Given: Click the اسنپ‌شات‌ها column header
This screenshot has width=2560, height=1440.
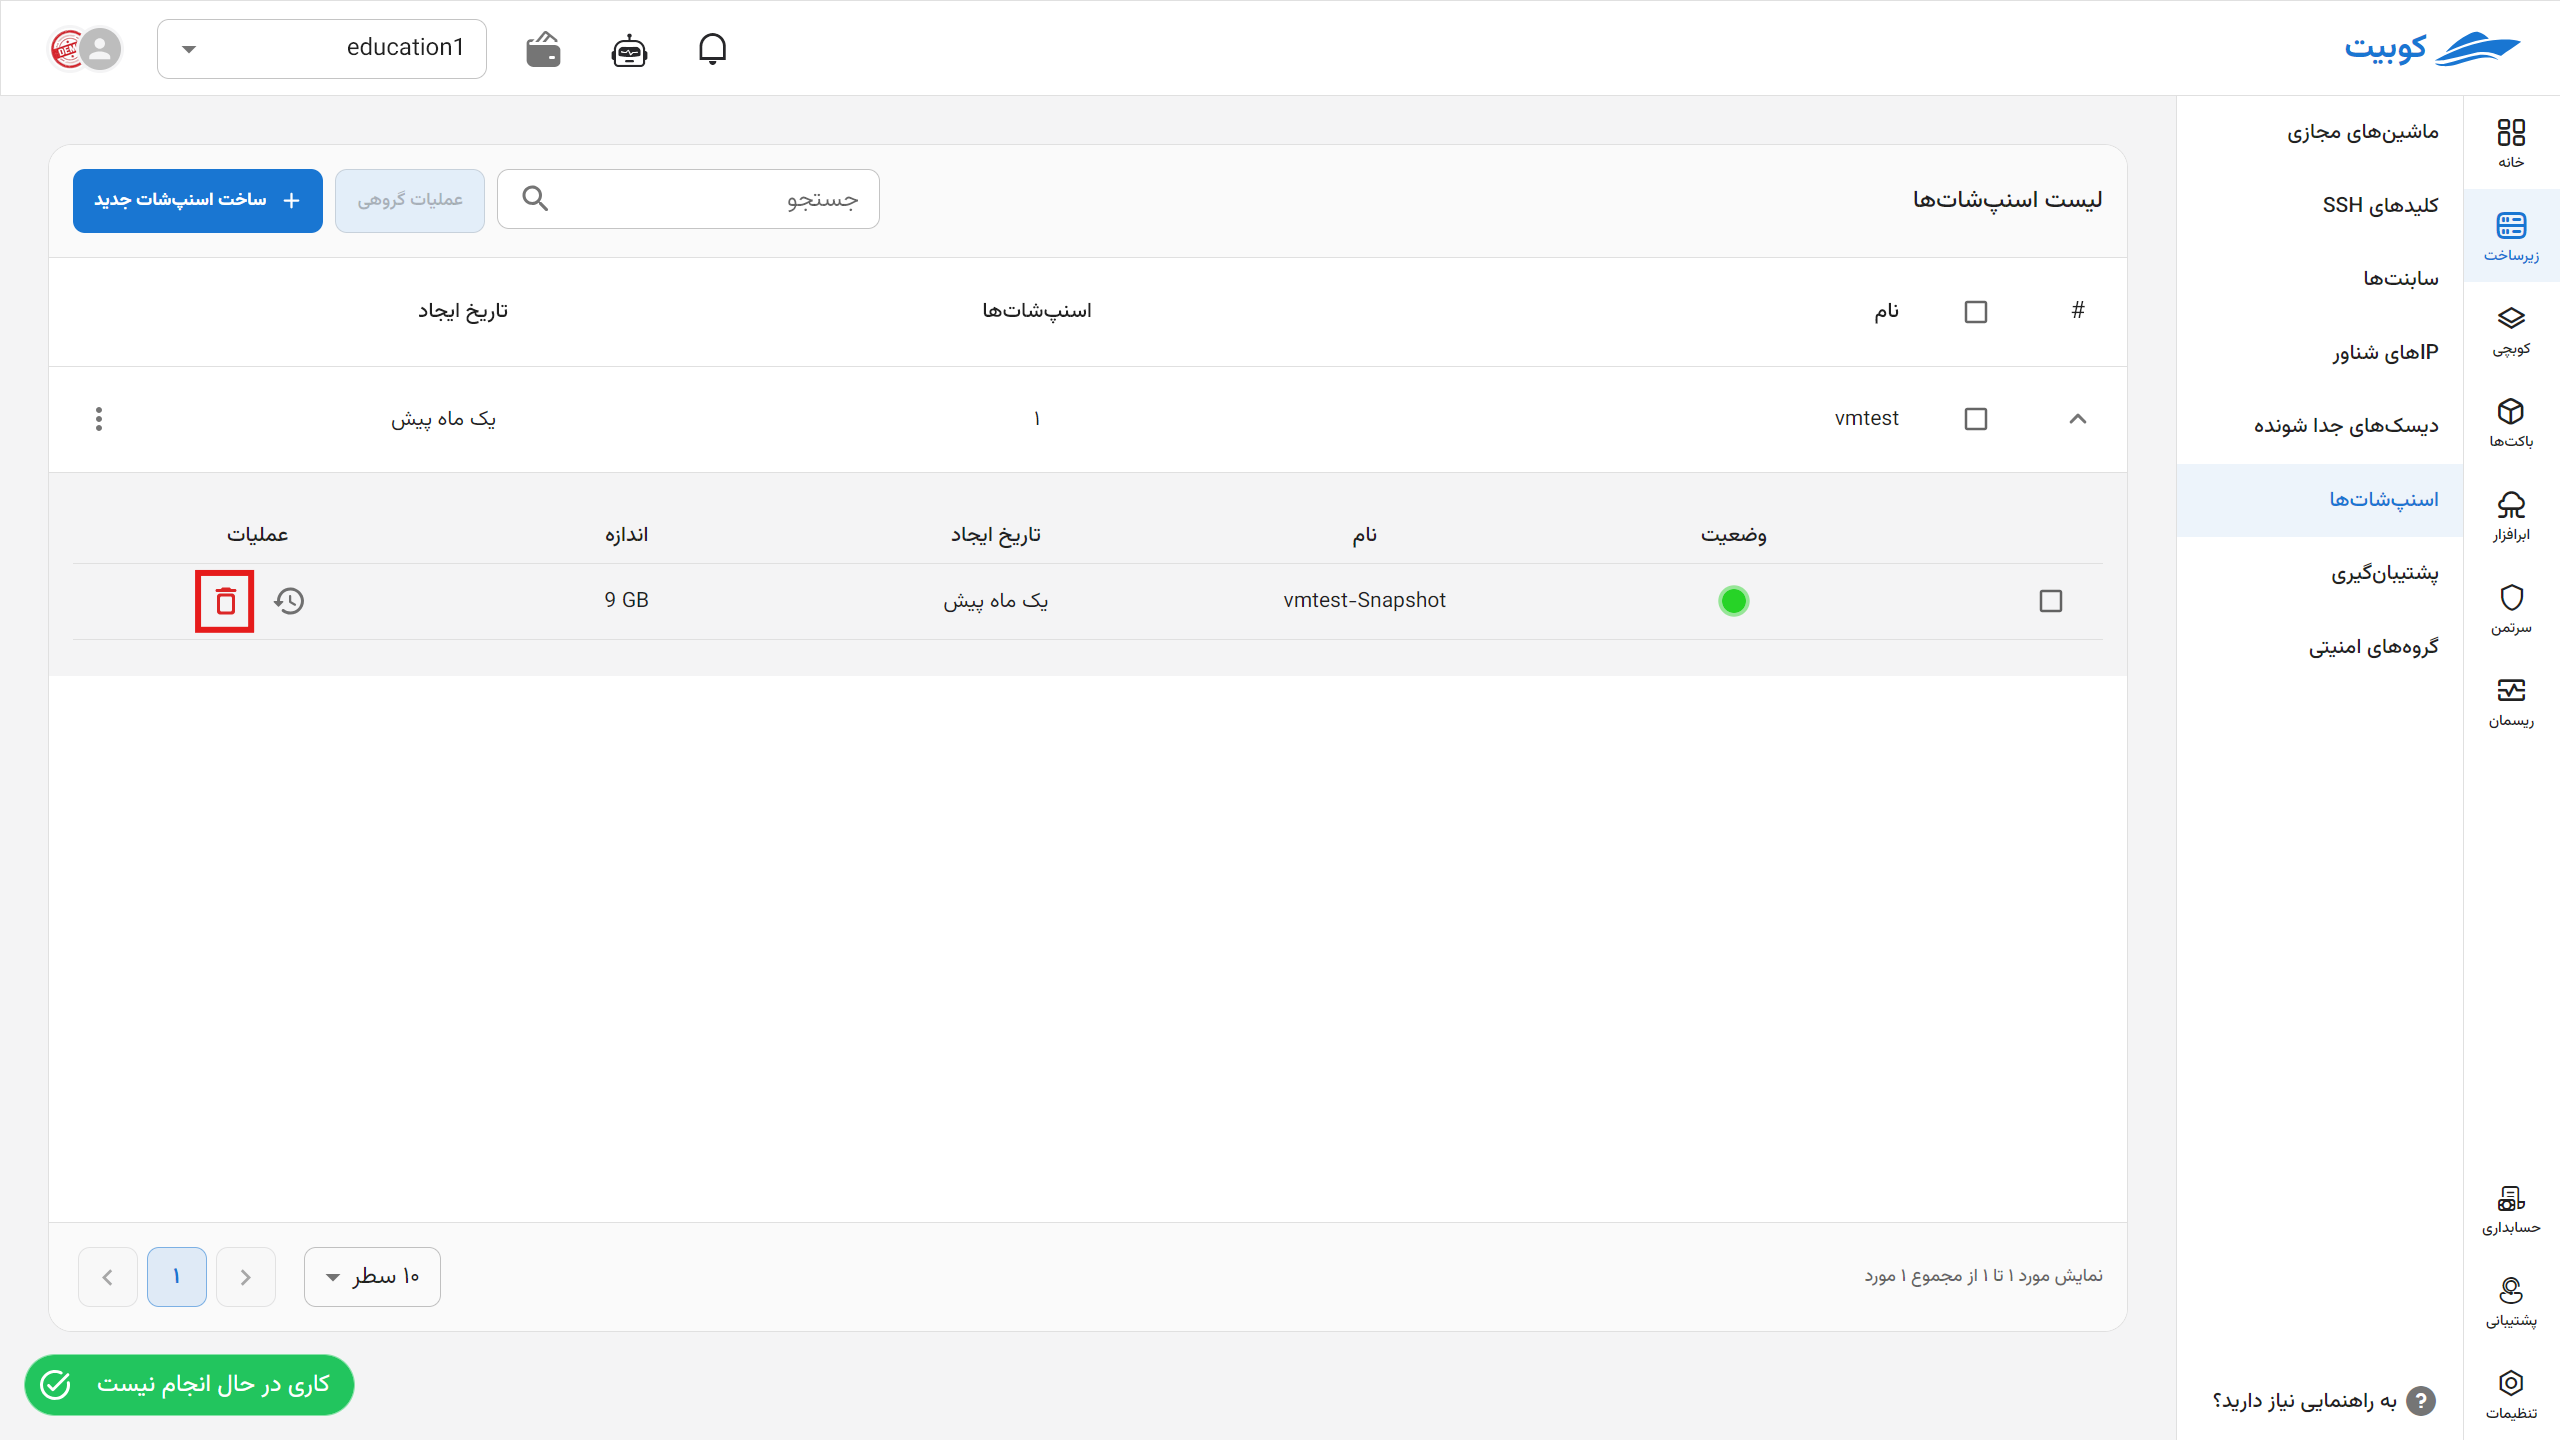Looking at the screenshot, I should [1037, 311].
